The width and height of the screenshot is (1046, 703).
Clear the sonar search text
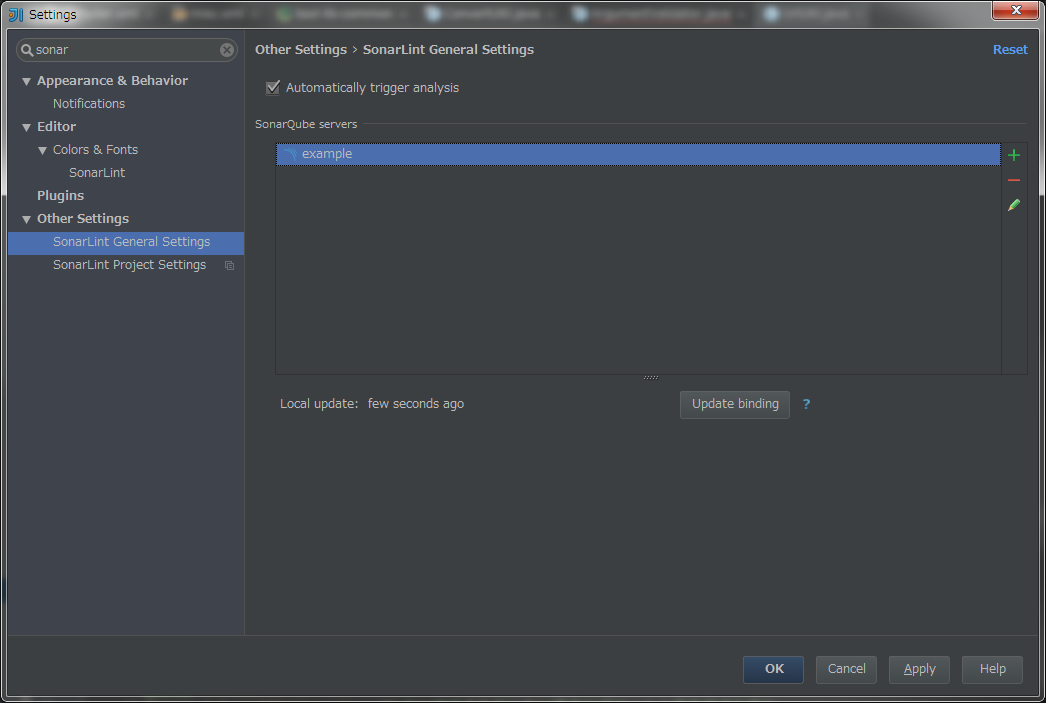tap(227, 49)
